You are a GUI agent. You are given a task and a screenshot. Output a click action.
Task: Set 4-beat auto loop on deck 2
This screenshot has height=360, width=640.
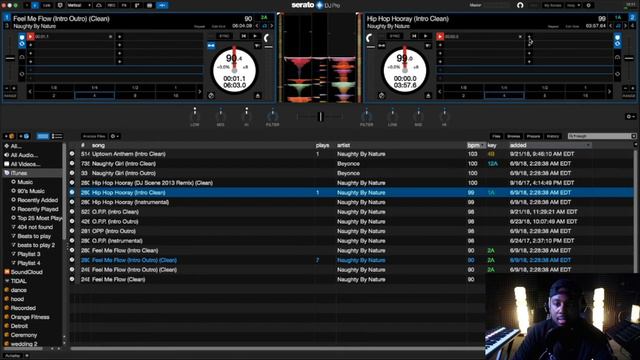pos(504,96)
